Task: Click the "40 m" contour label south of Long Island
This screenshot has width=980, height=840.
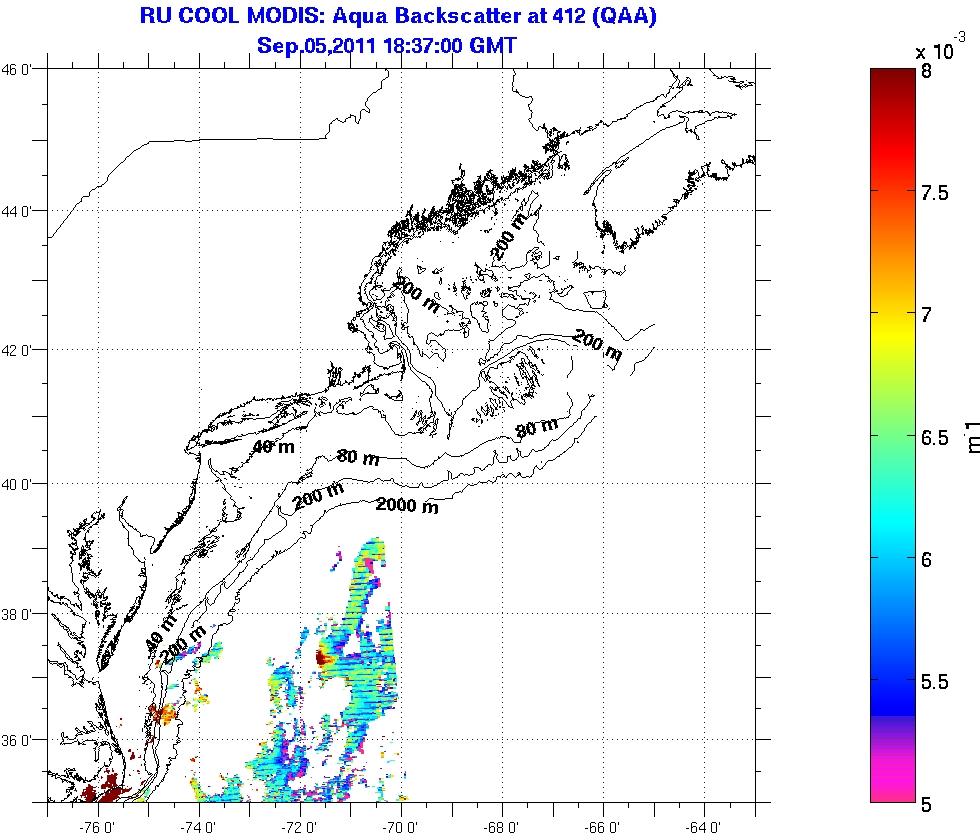Action: [x=273, y=447]
